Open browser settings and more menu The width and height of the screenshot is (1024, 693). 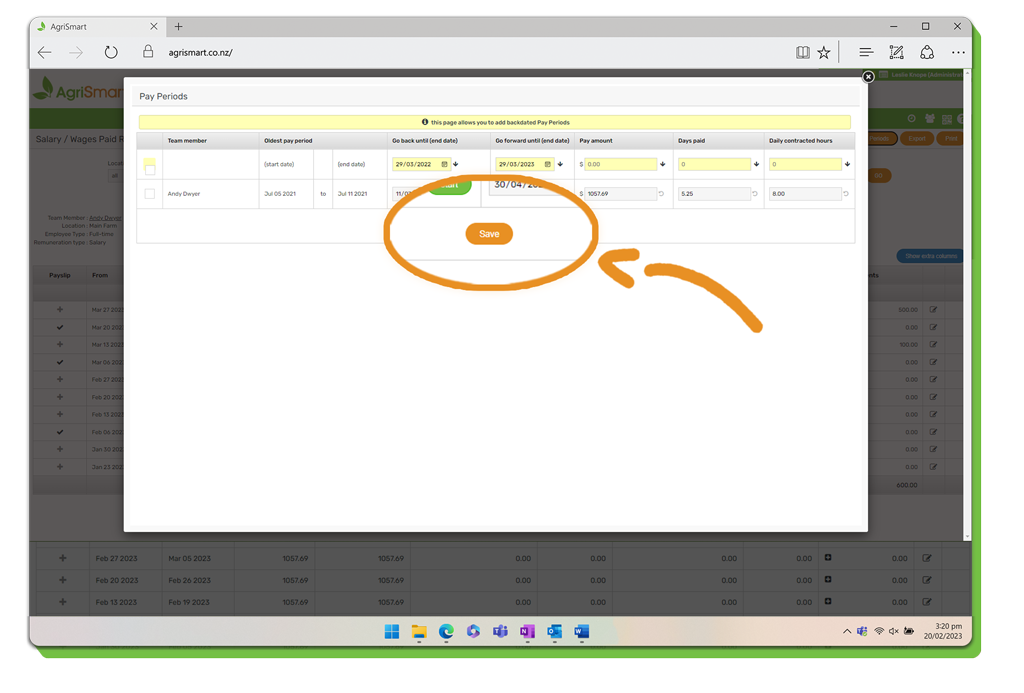[958, 53]
